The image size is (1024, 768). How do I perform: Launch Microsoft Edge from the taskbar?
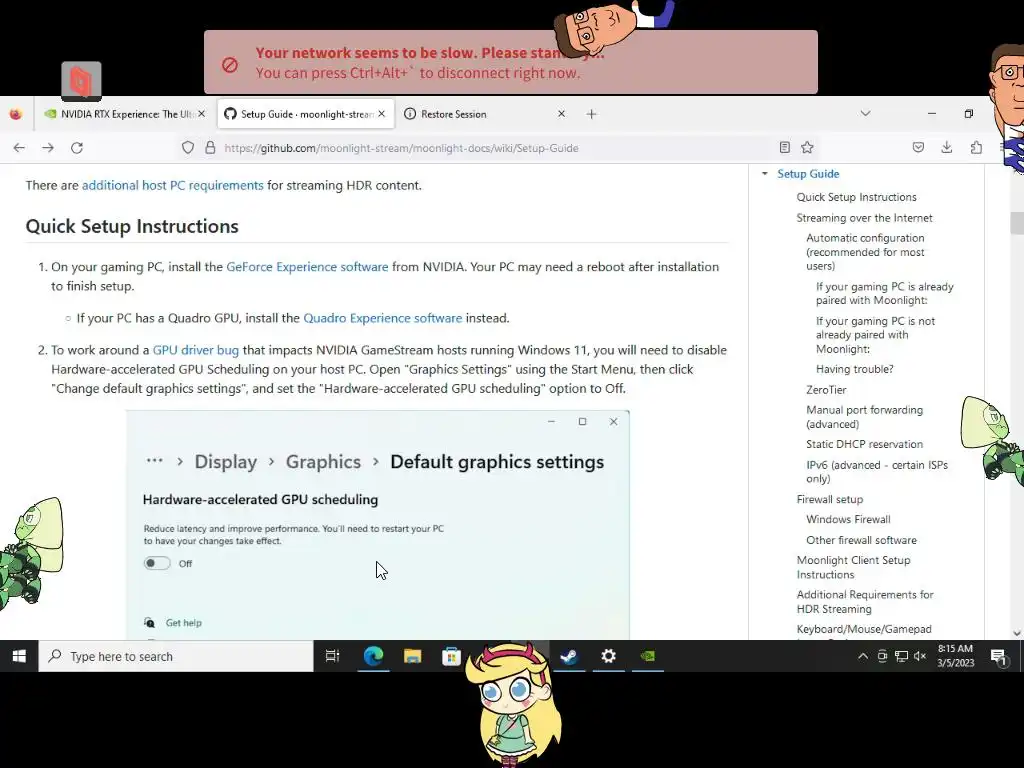pyautogui.click(x=373, y=656)
